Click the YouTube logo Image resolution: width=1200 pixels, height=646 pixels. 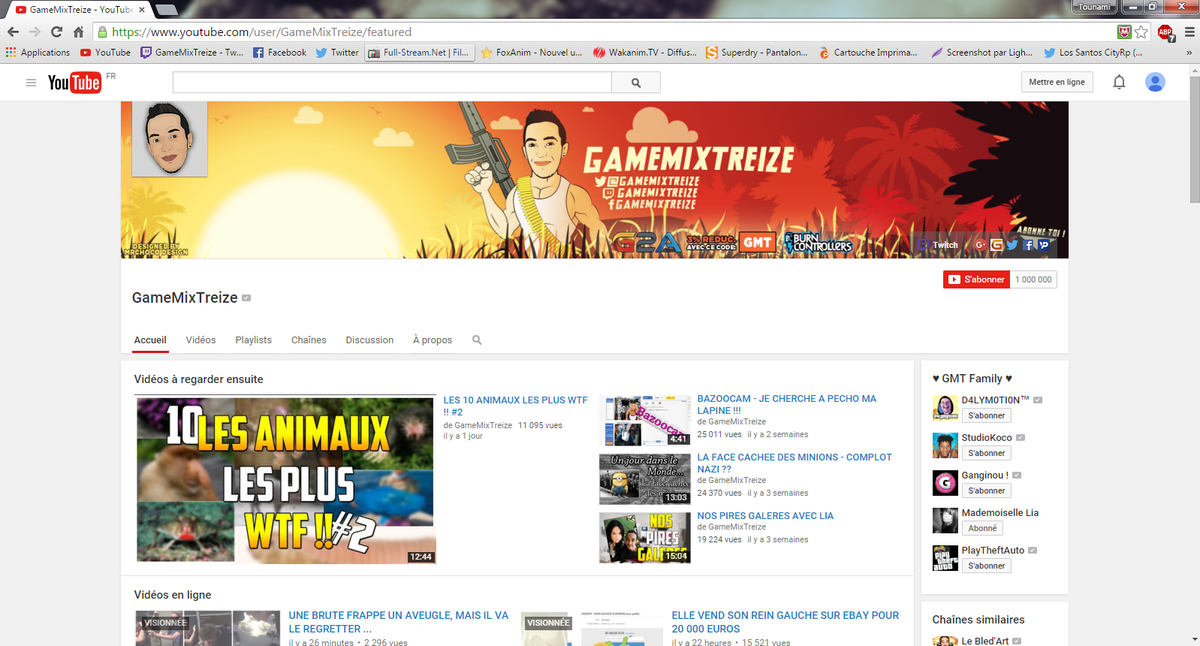click(75, 82)
